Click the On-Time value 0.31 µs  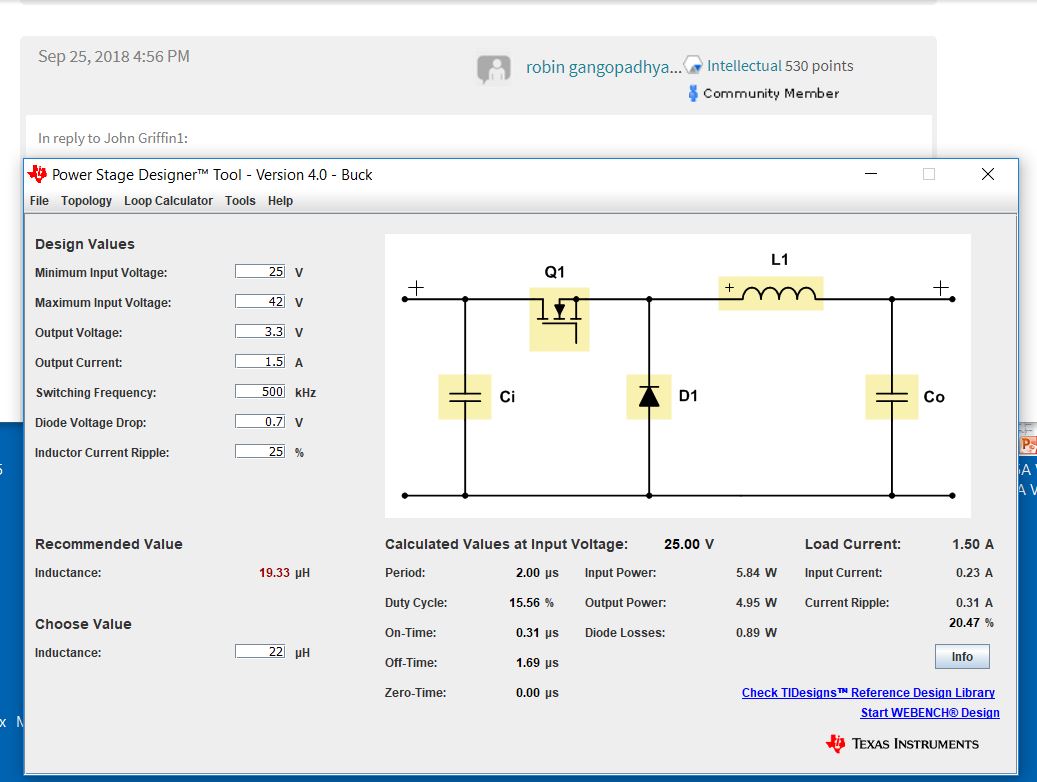(537, 632)
